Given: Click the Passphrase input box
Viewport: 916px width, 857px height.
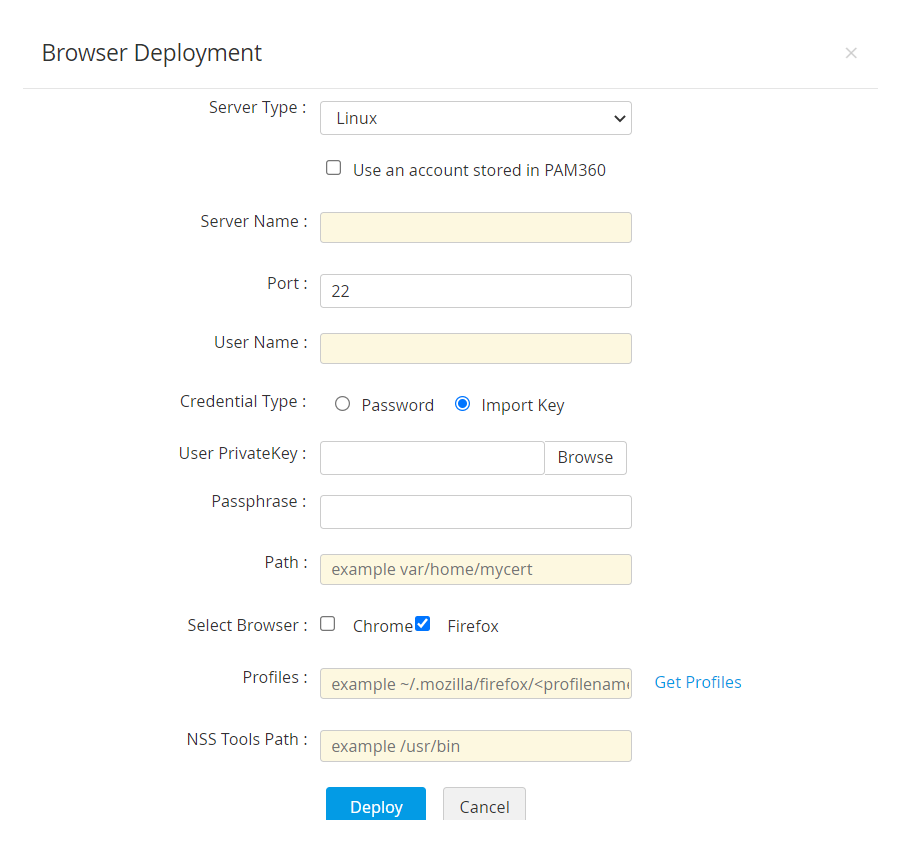Looking at the screenshot, I should point(475,512).
